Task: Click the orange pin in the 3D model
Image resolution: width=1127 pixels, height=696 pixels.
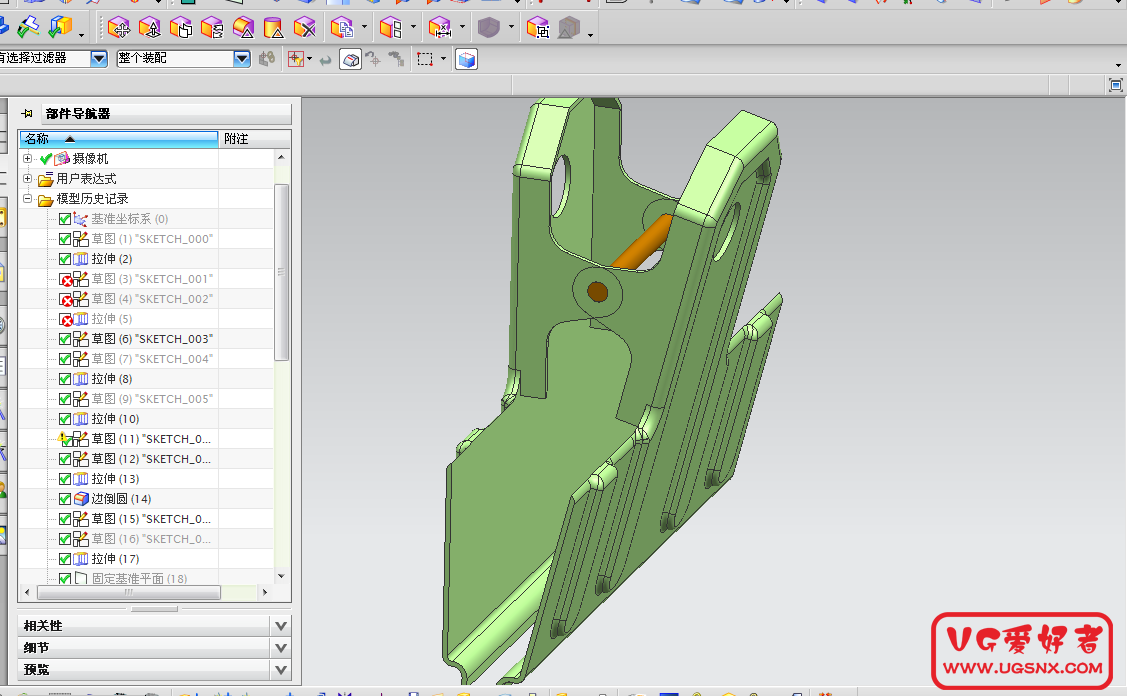Action: coord(641,242)
